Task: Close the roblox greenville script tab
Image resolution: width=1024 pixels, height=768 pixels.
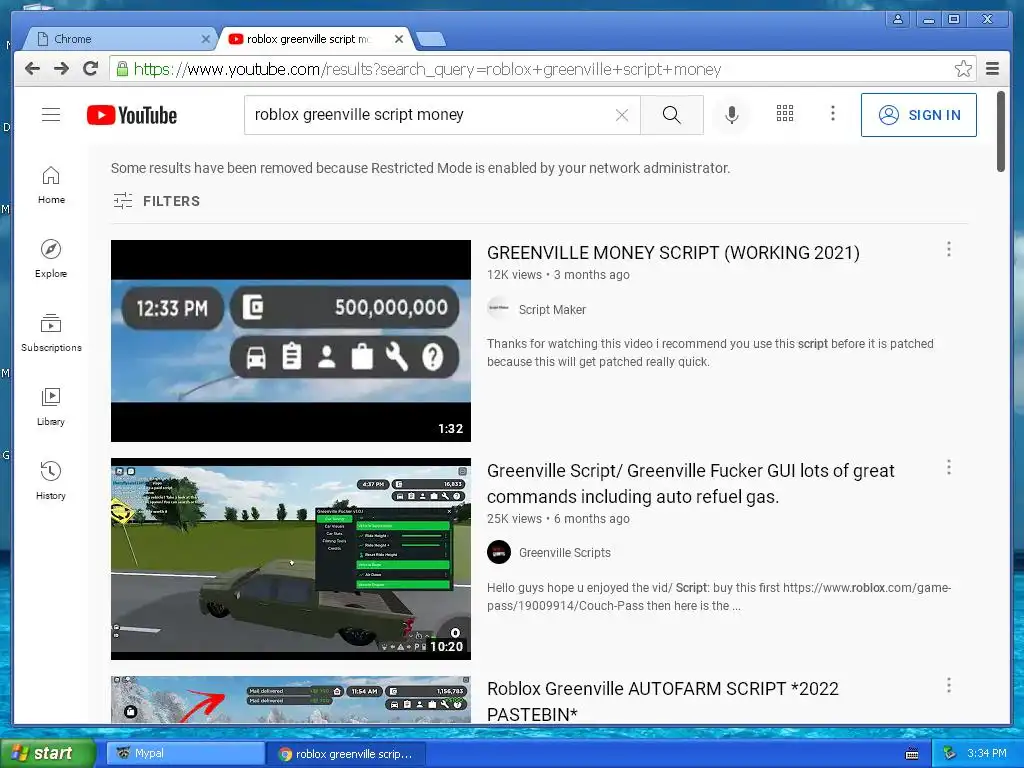Action: [x=399, y=39]
